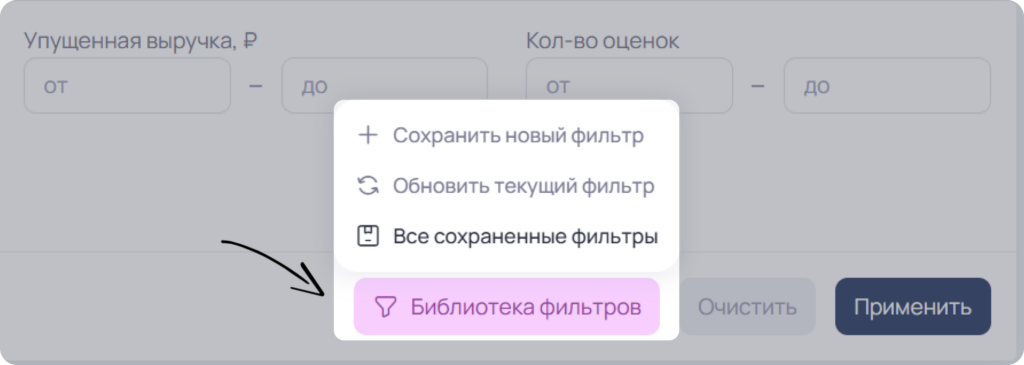Focus the Кол-во оценок 'до' field
Viewport: 1024px width, 365px height.
887,86
